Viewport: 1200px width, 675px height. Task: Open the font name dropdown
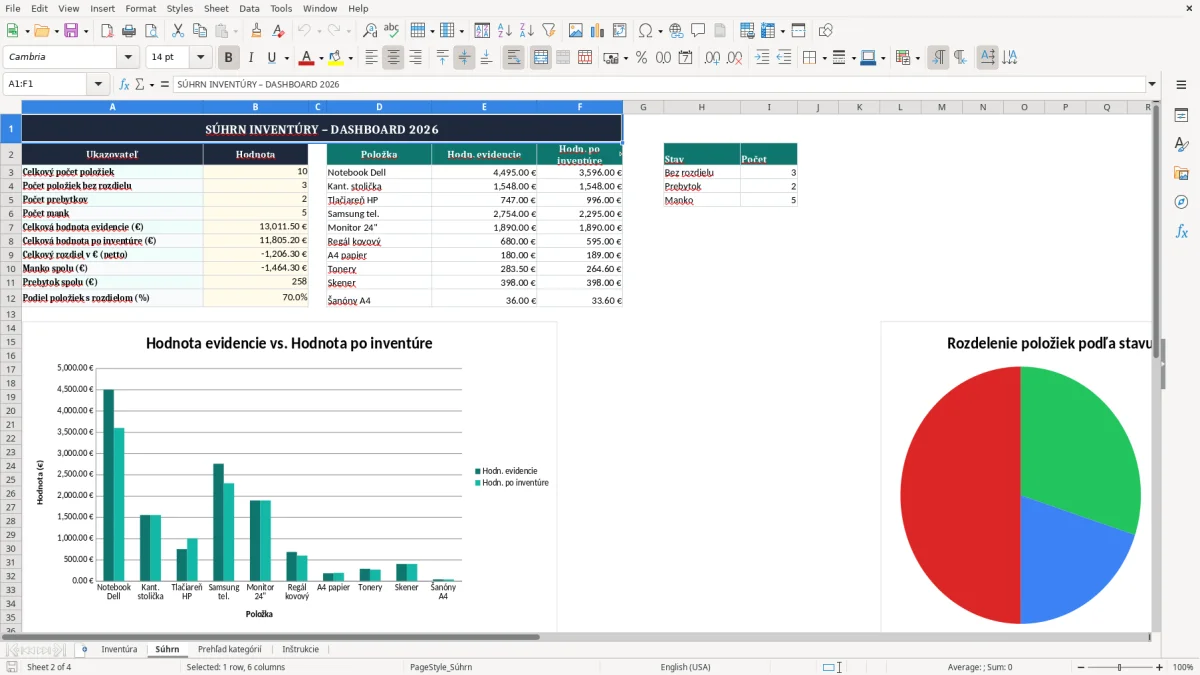coord(128,58)
